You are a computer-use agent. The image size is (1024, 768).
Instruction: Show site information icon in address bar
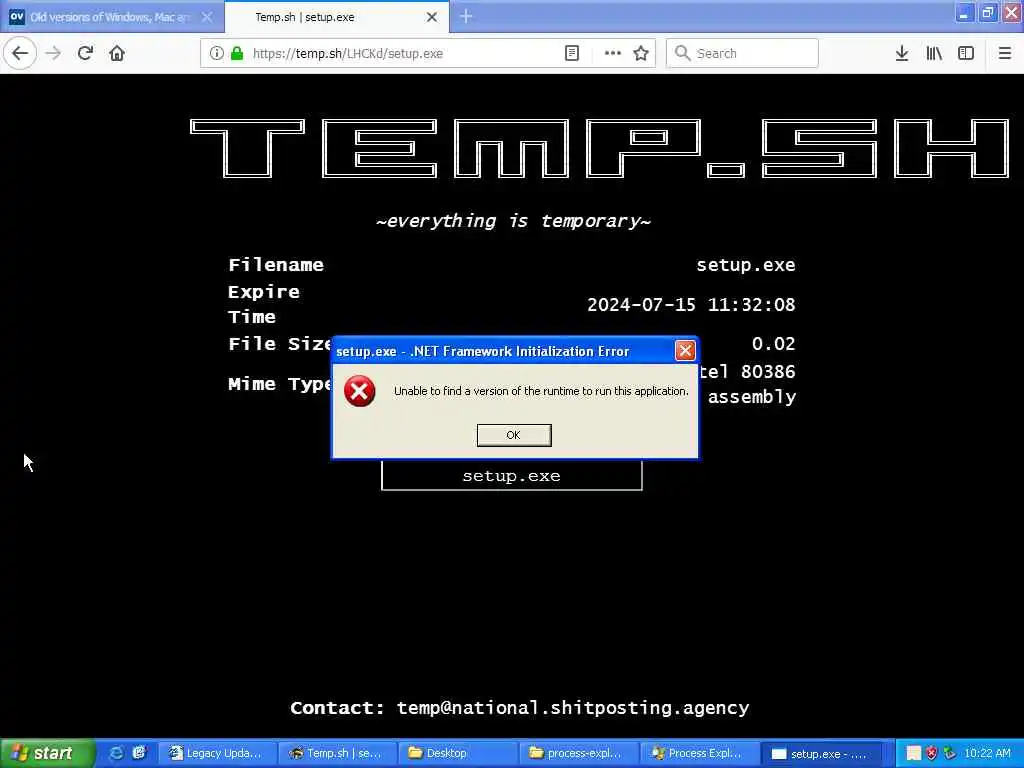click(x=216, y=54)
